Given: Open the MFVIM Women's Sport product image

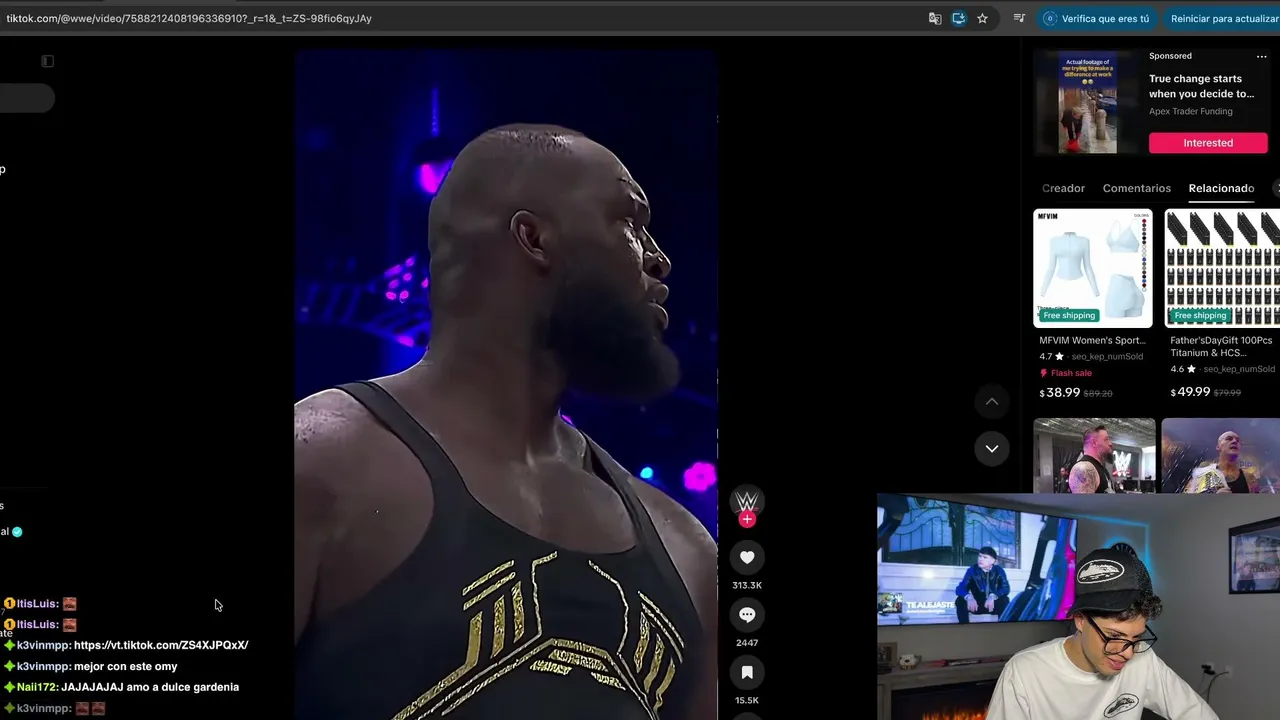Looking at the screenshot, I should click(x=1093, y=268).
